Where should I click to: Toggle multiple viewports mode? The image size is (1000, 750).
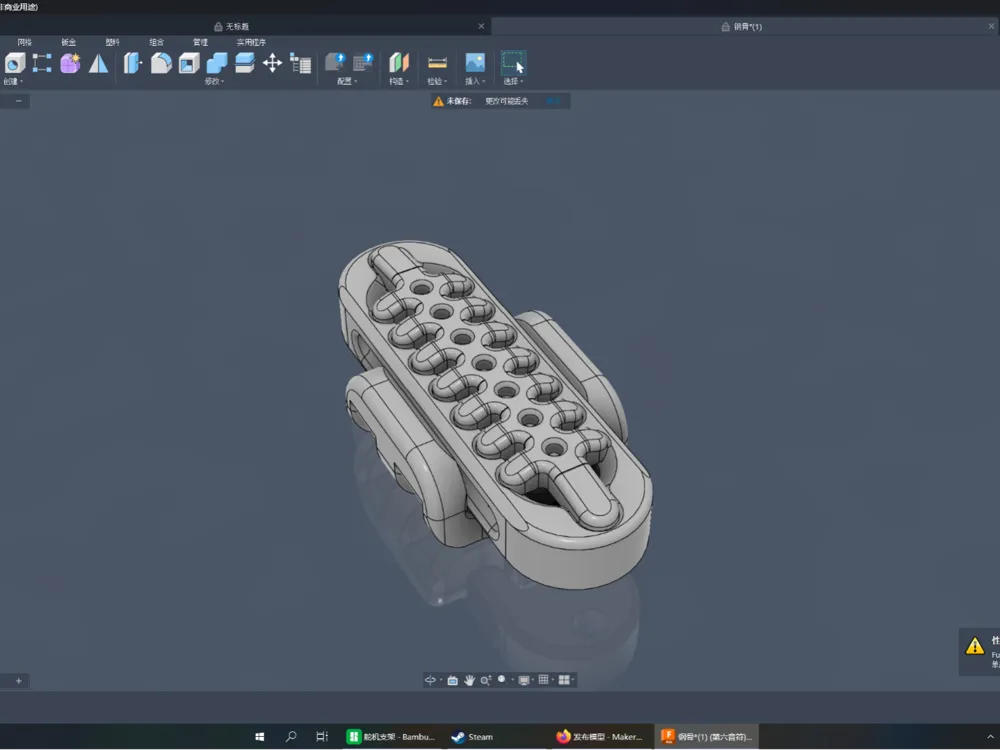[x=564, y=679]
